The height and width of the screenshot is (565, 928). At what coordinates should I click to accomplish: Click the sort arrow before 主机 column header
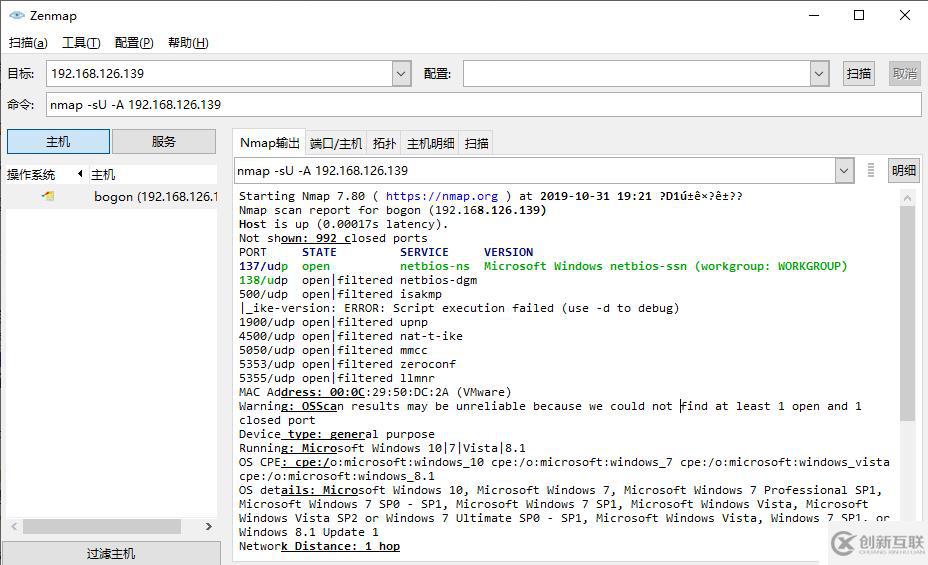[x=80, y=174]
